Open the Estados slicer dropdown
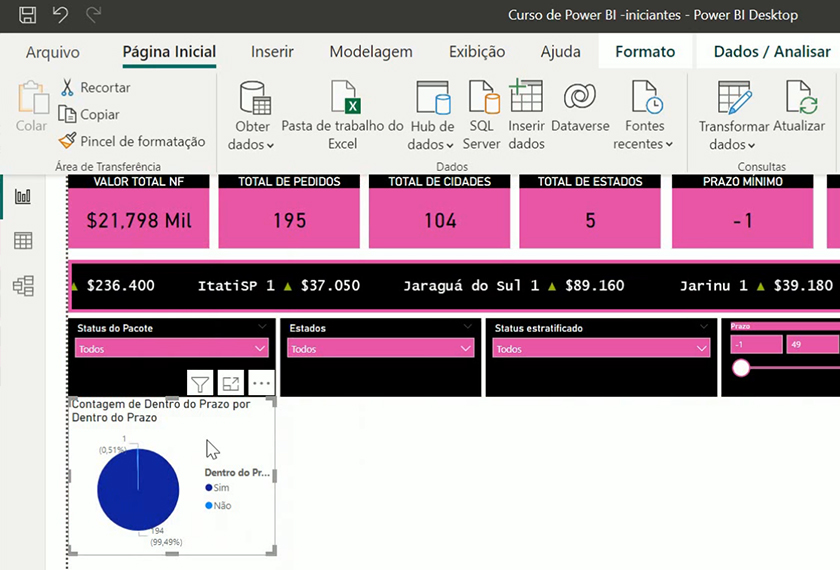Viewport: 840px width, 570px height. pyautogui.click(x=465, y=349)
